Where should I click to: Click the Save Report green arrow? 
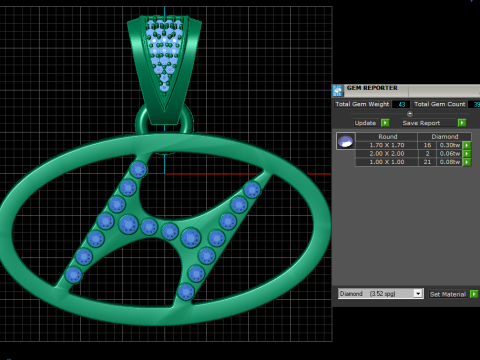462,123
